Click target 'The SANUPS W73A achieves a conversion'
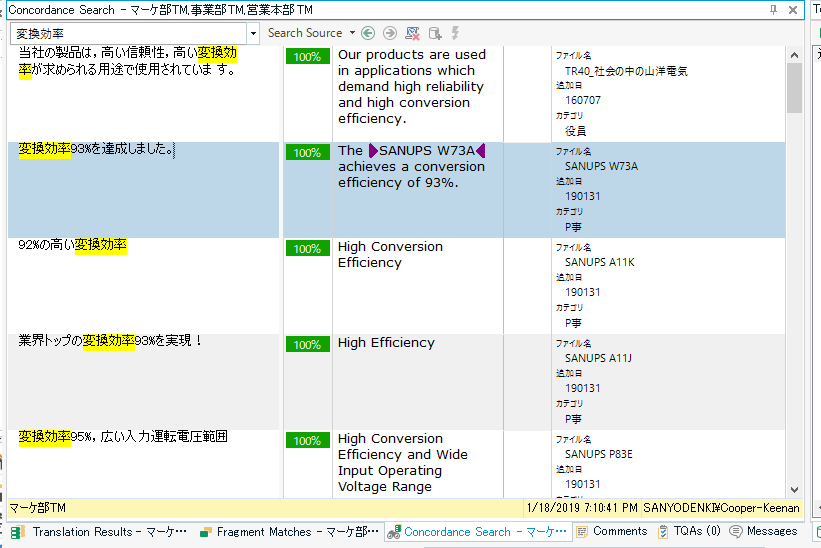Image resolution: width=821 pixels, height=548 pixels. (x=412, y=166)
